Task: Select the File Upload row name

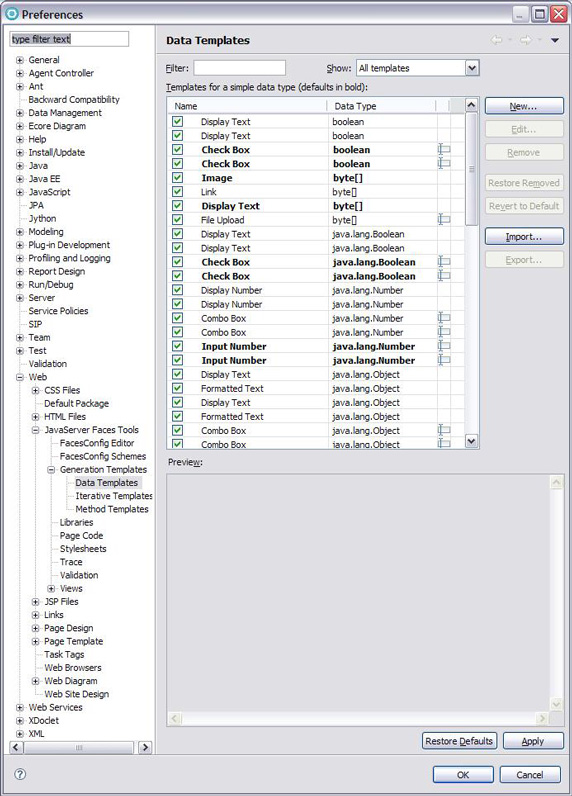Action: (222, 220)
